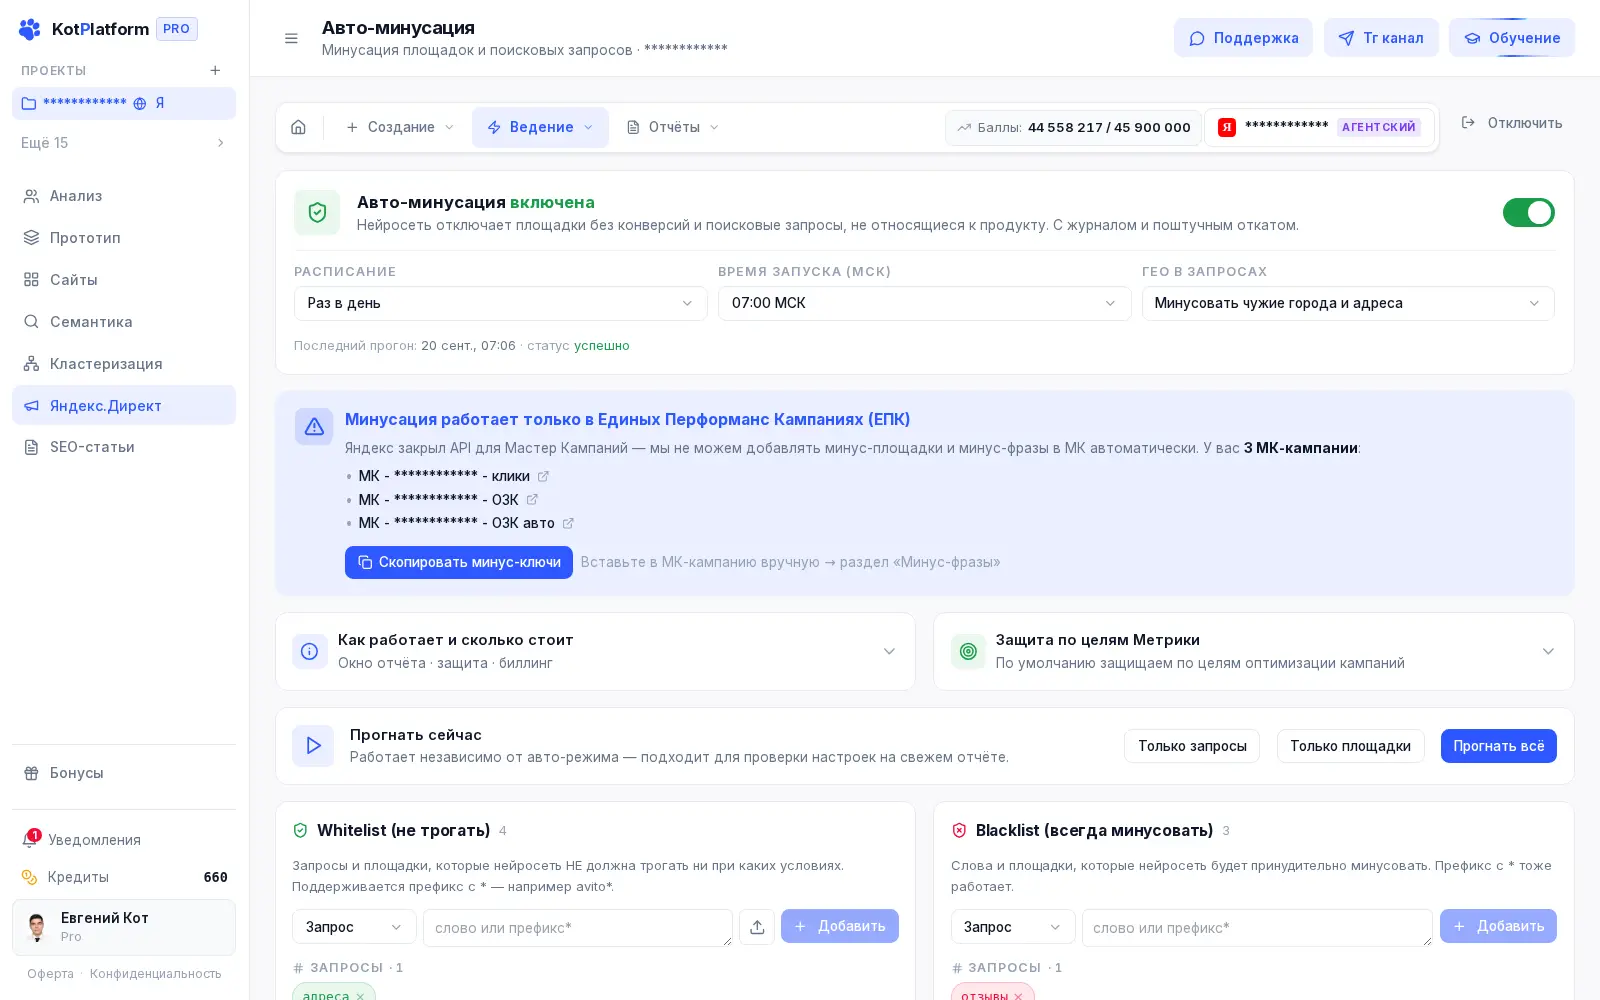Click the PRO badge next to logo
1600x1000 pixels.
point(177,29)
